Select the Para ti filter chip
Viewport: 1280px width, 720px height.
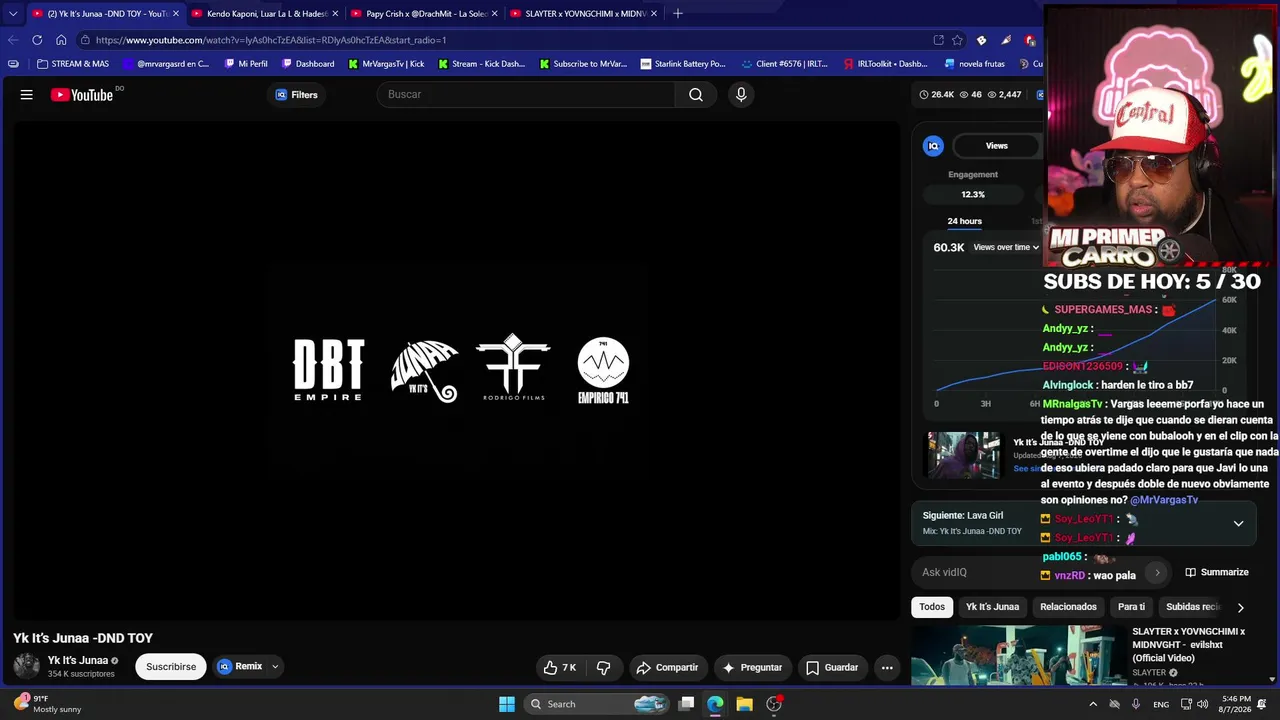click(1131, 607)
